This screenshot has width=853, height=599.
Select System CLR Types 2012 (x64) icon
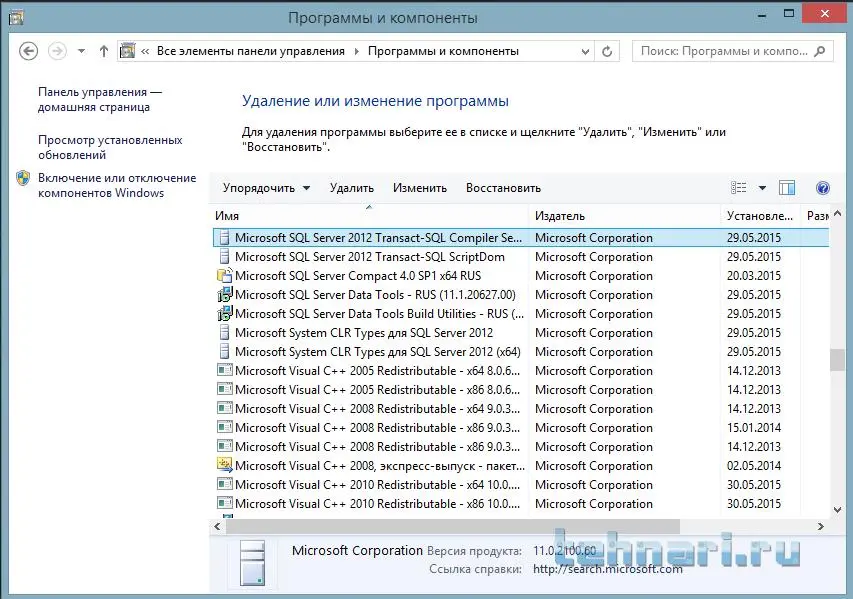point(224,351)
